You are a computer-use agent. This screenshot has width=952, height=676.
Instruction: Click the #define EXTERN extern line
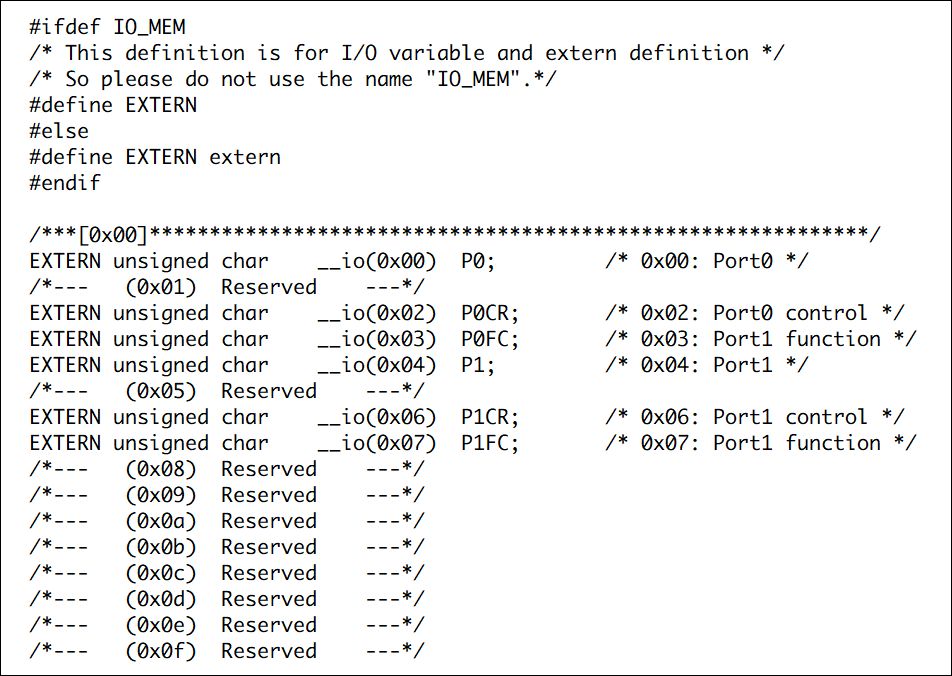tap(155, 157)
